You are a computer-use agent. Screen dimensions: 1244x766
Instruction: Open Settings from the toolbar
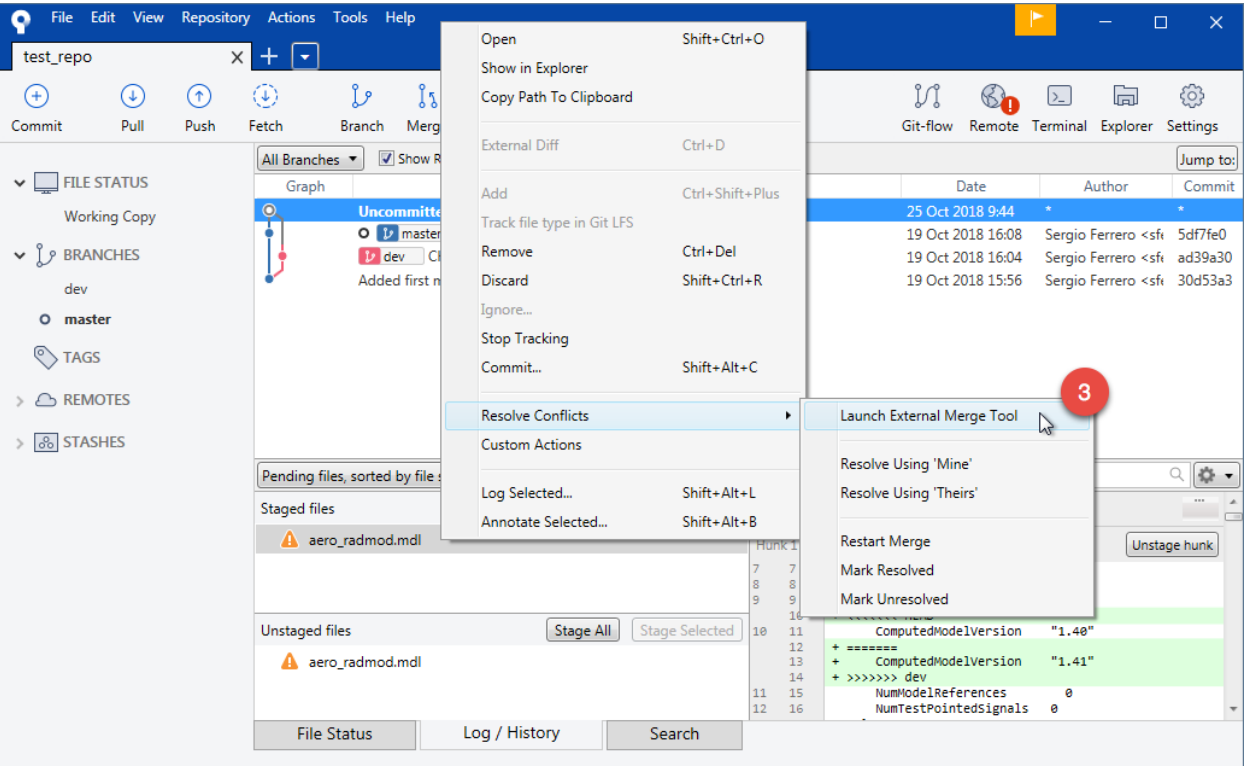point(1191,97)
